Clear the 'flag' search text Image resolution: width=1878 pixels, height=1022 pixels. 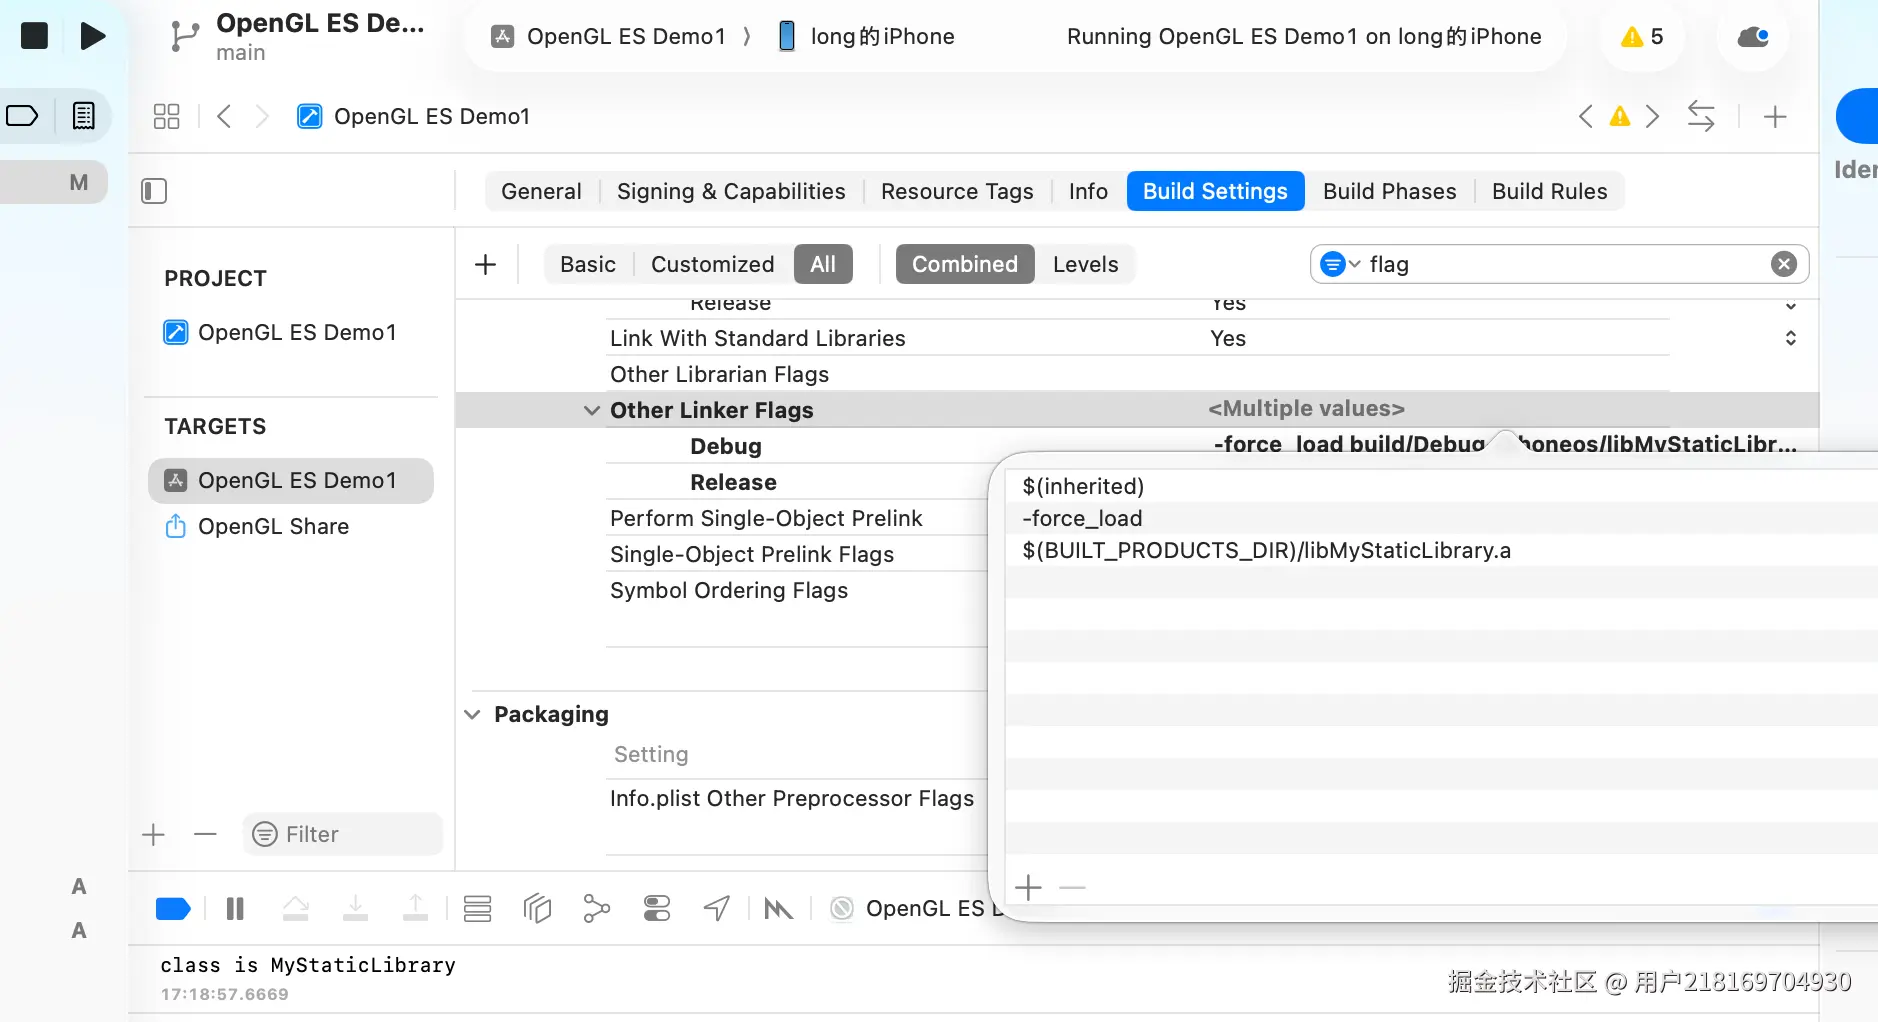[1783, 264]
